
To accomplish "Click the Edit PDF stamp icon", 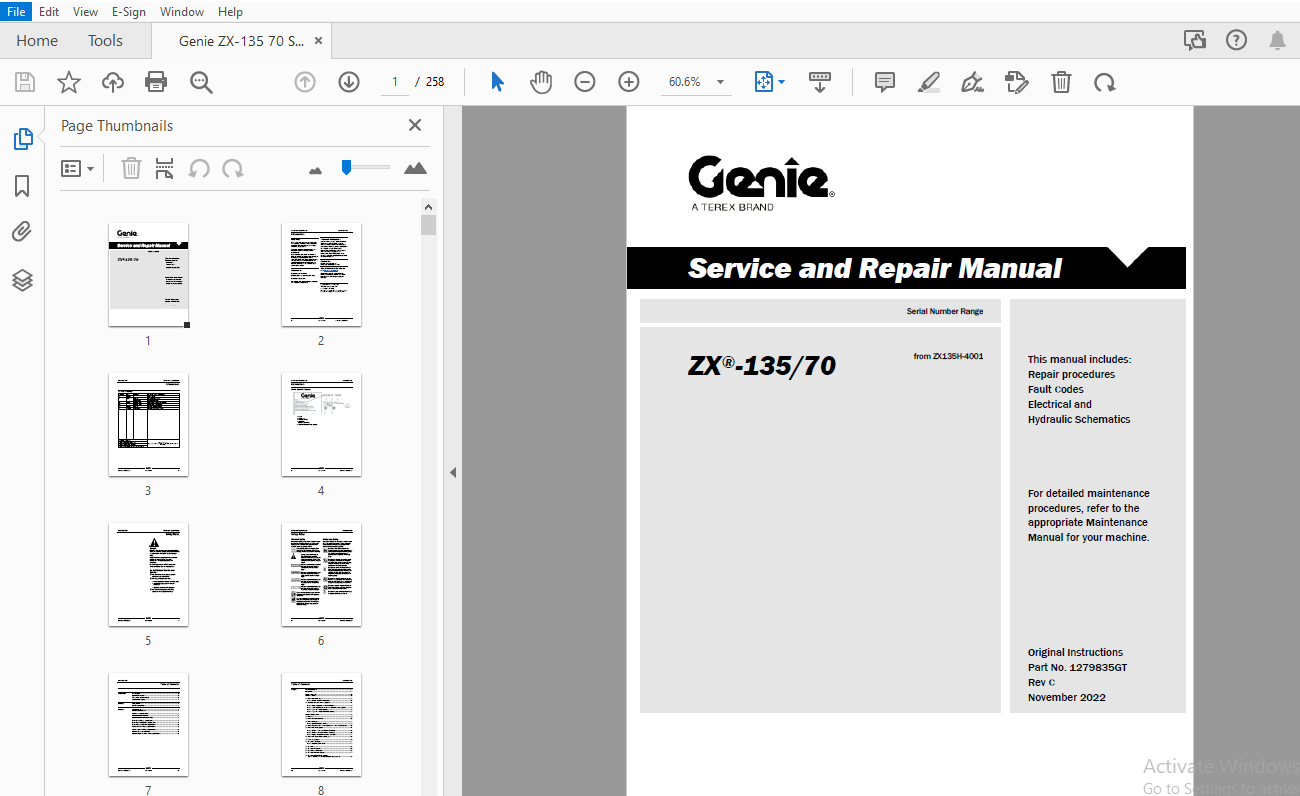I will (x=1016, y=82).
